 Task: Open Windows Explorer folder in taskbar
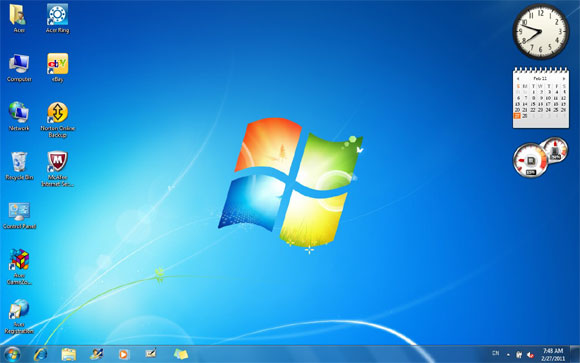click(68, 354)
